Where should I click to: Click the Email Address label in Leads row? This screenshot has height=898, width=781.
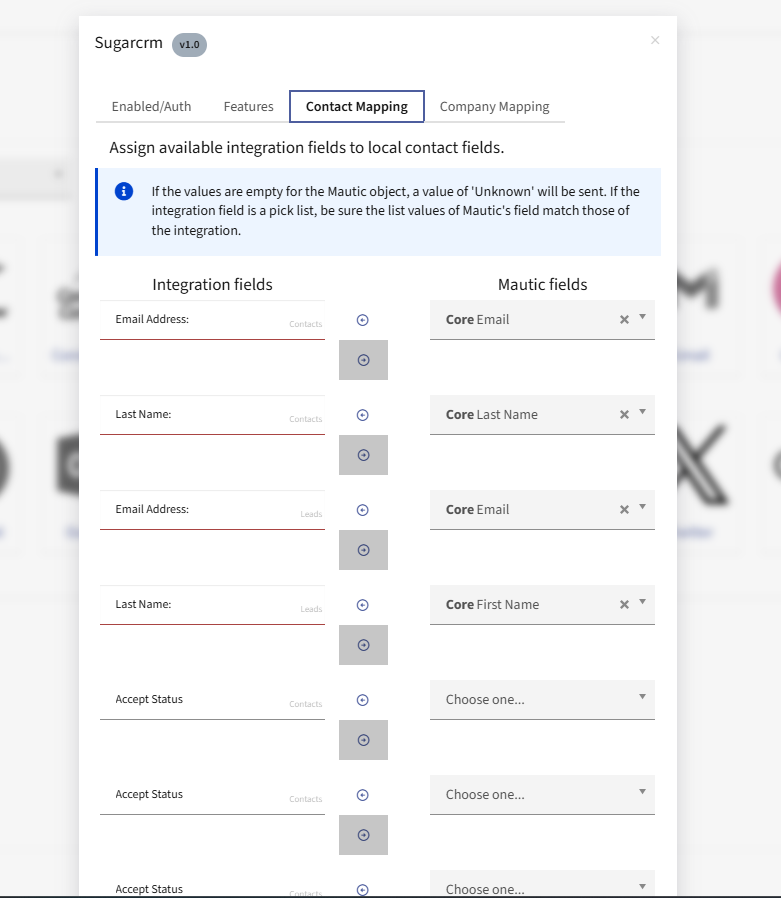(152, 509)
